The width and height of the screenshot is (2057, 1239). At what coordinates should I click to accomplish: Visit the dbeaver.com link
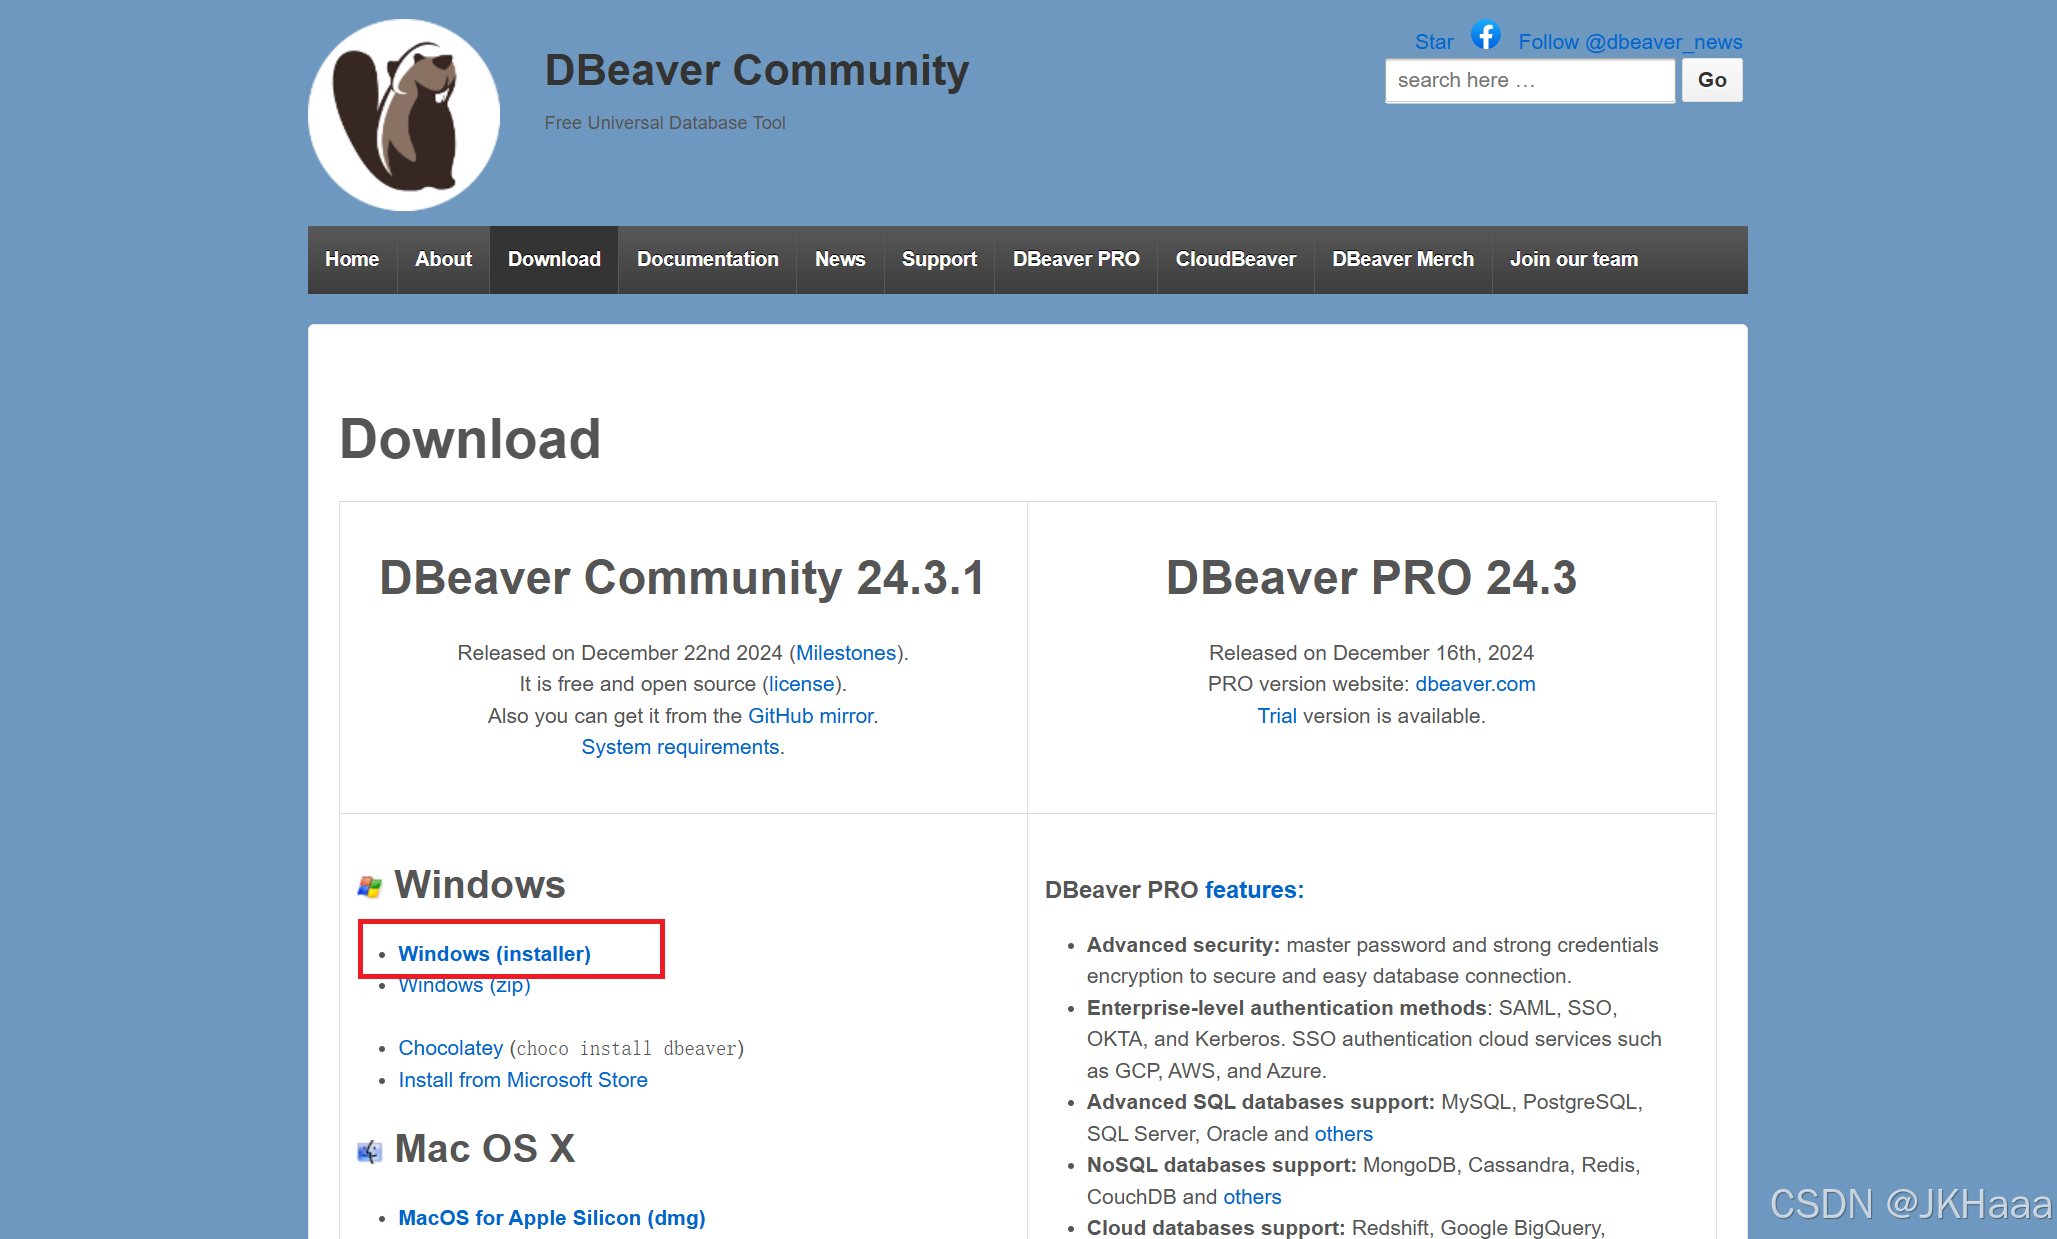pos(1475,684)
